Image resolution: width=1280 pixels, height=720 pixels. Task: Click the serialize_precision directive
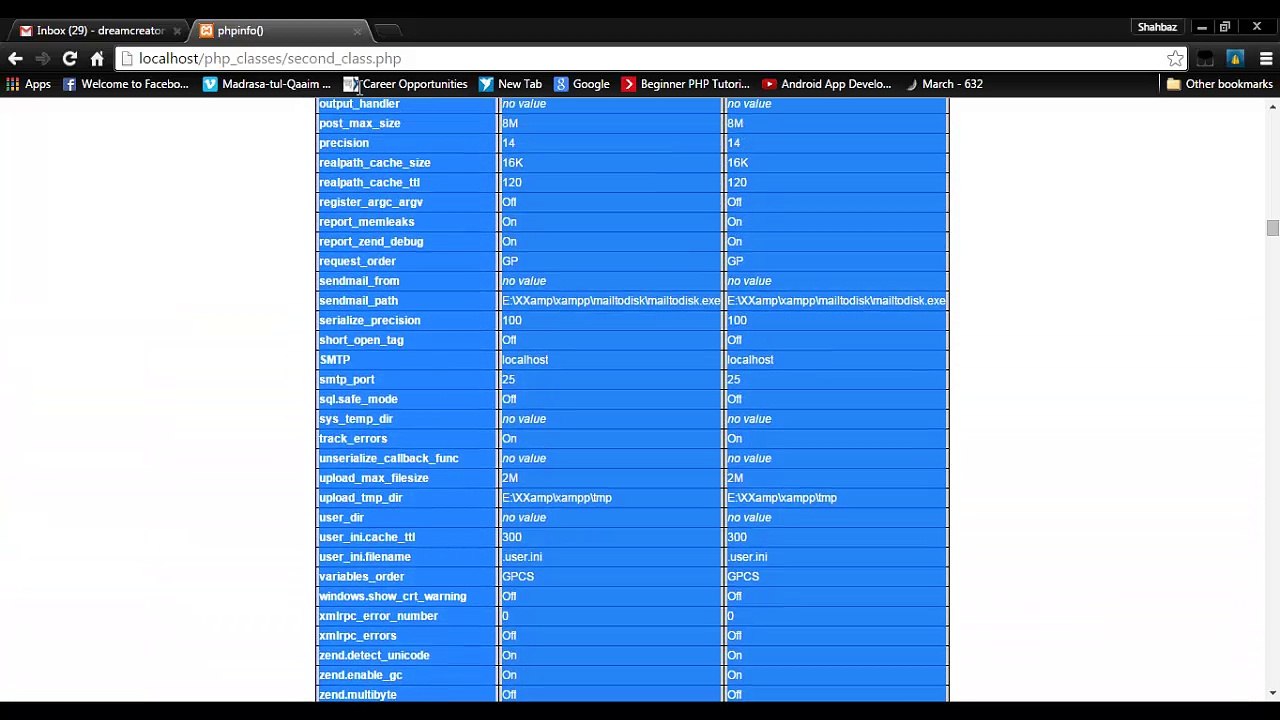tap(369, 320)
